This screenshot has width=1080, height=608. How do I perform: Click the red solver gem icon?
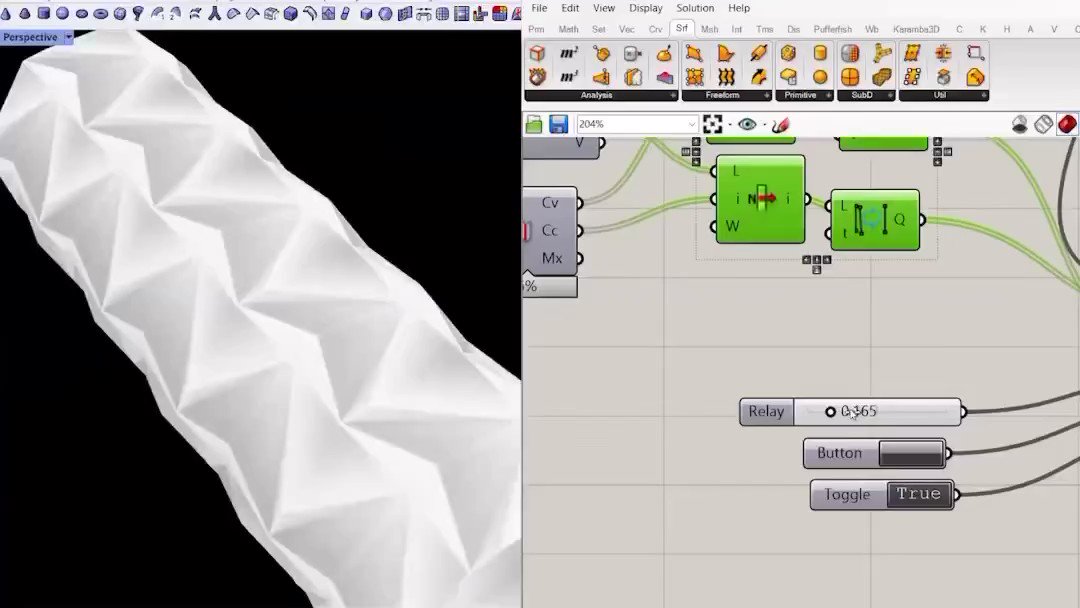point(1066,123)
